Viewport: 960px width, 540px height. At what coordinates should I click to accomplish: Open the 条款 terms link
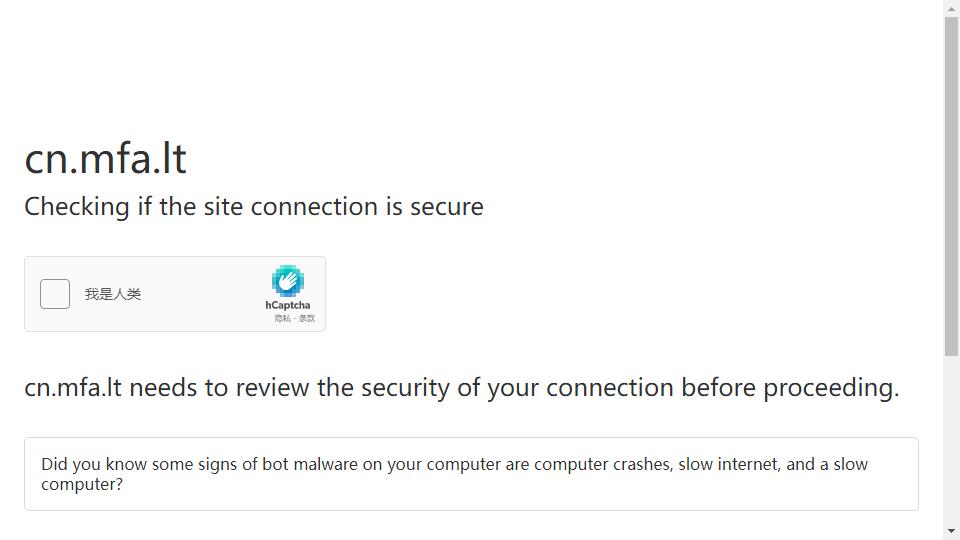tap(307, 318)
